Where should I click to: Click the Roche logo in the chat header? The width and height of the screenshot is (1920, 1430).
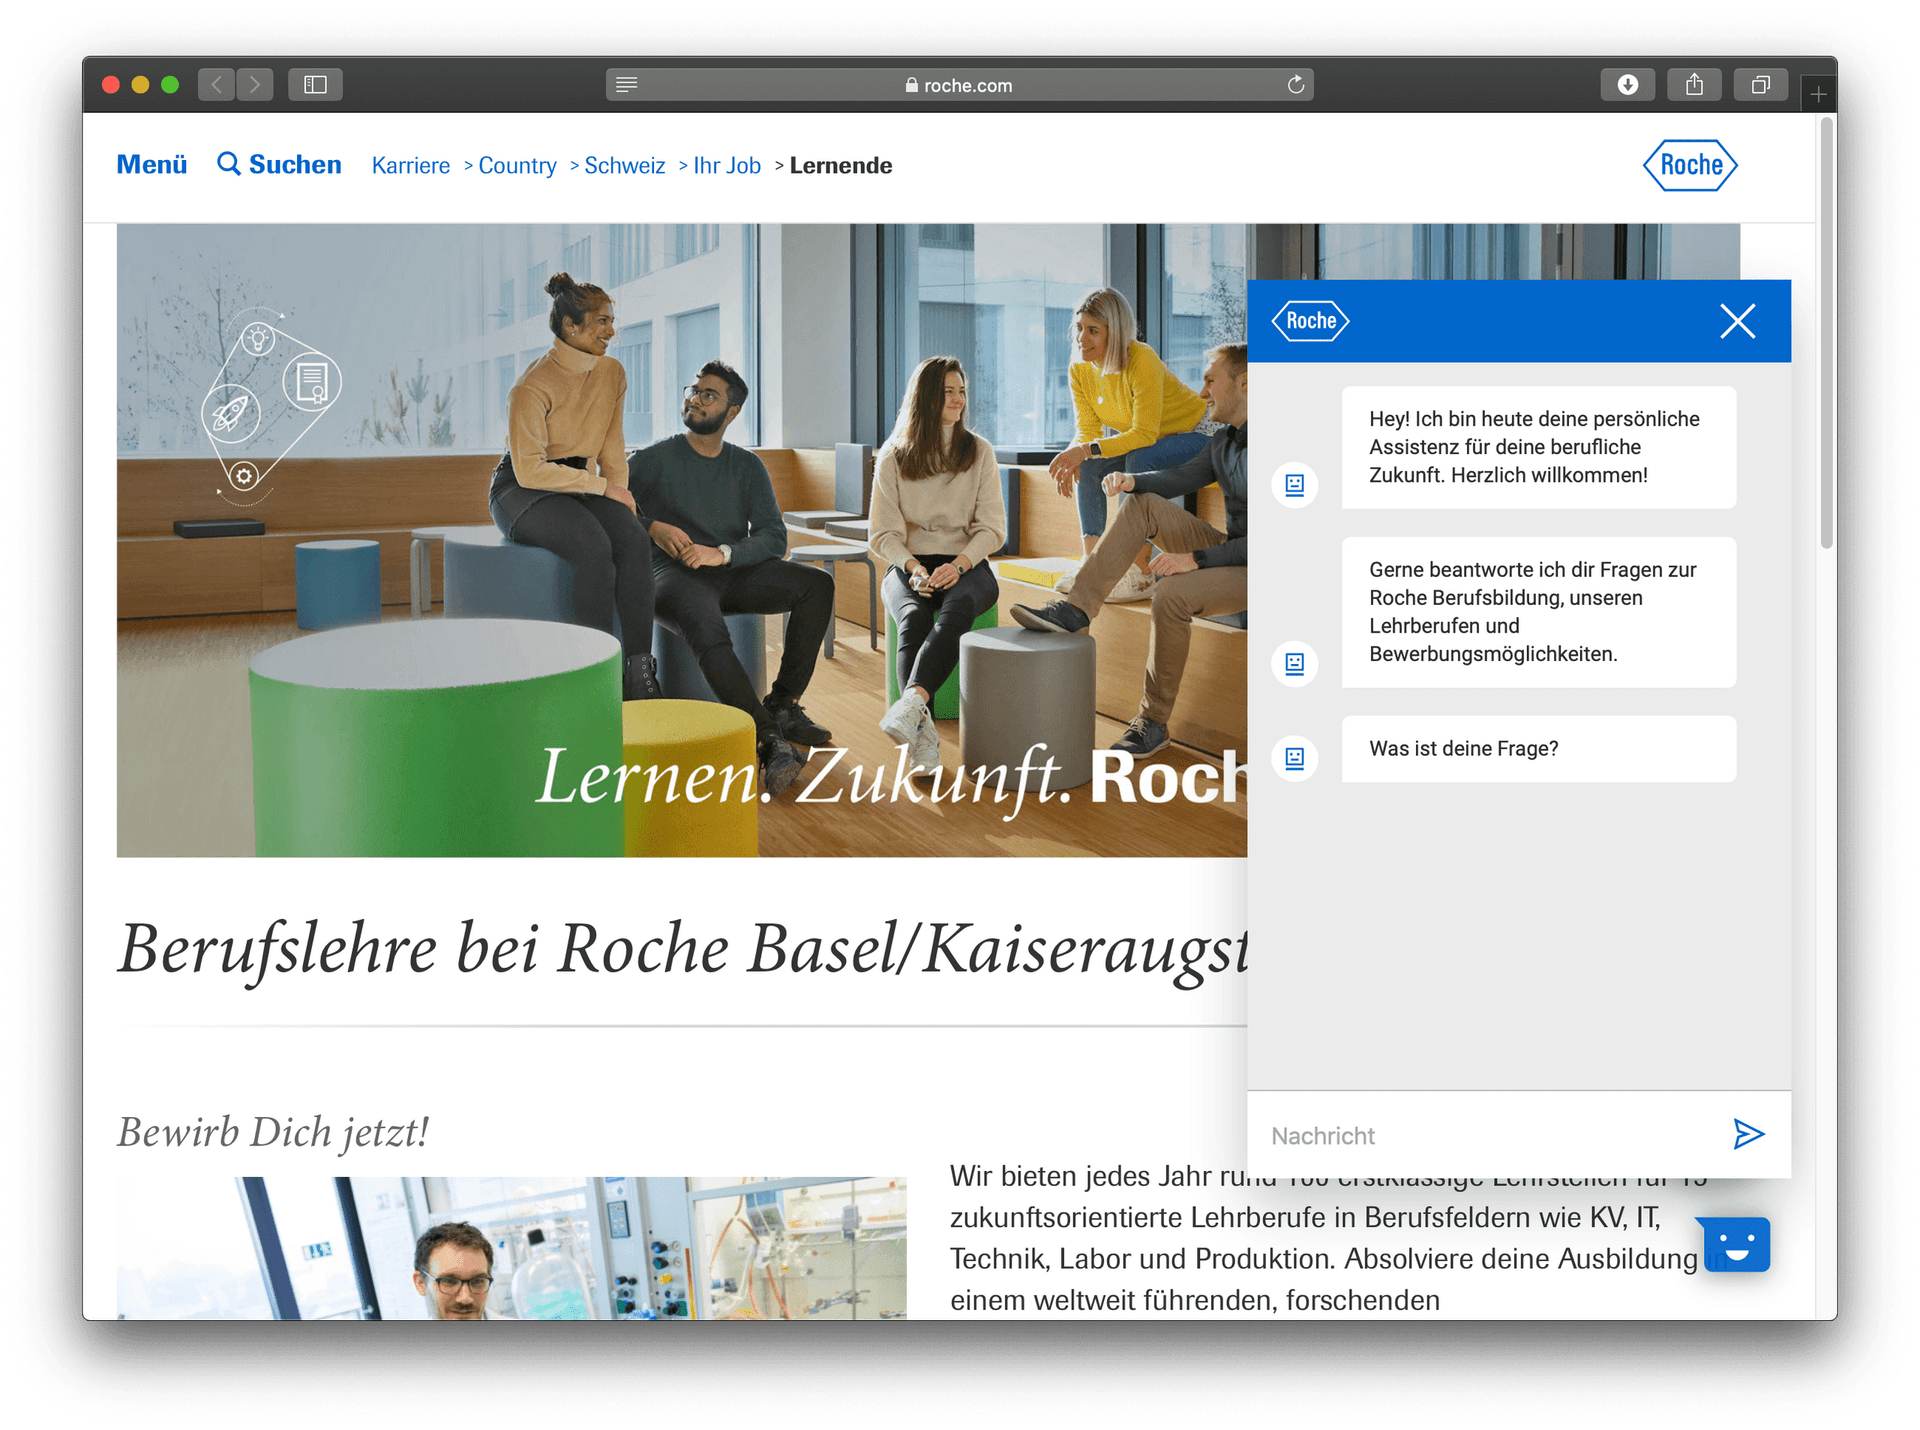coord(1310,321)
